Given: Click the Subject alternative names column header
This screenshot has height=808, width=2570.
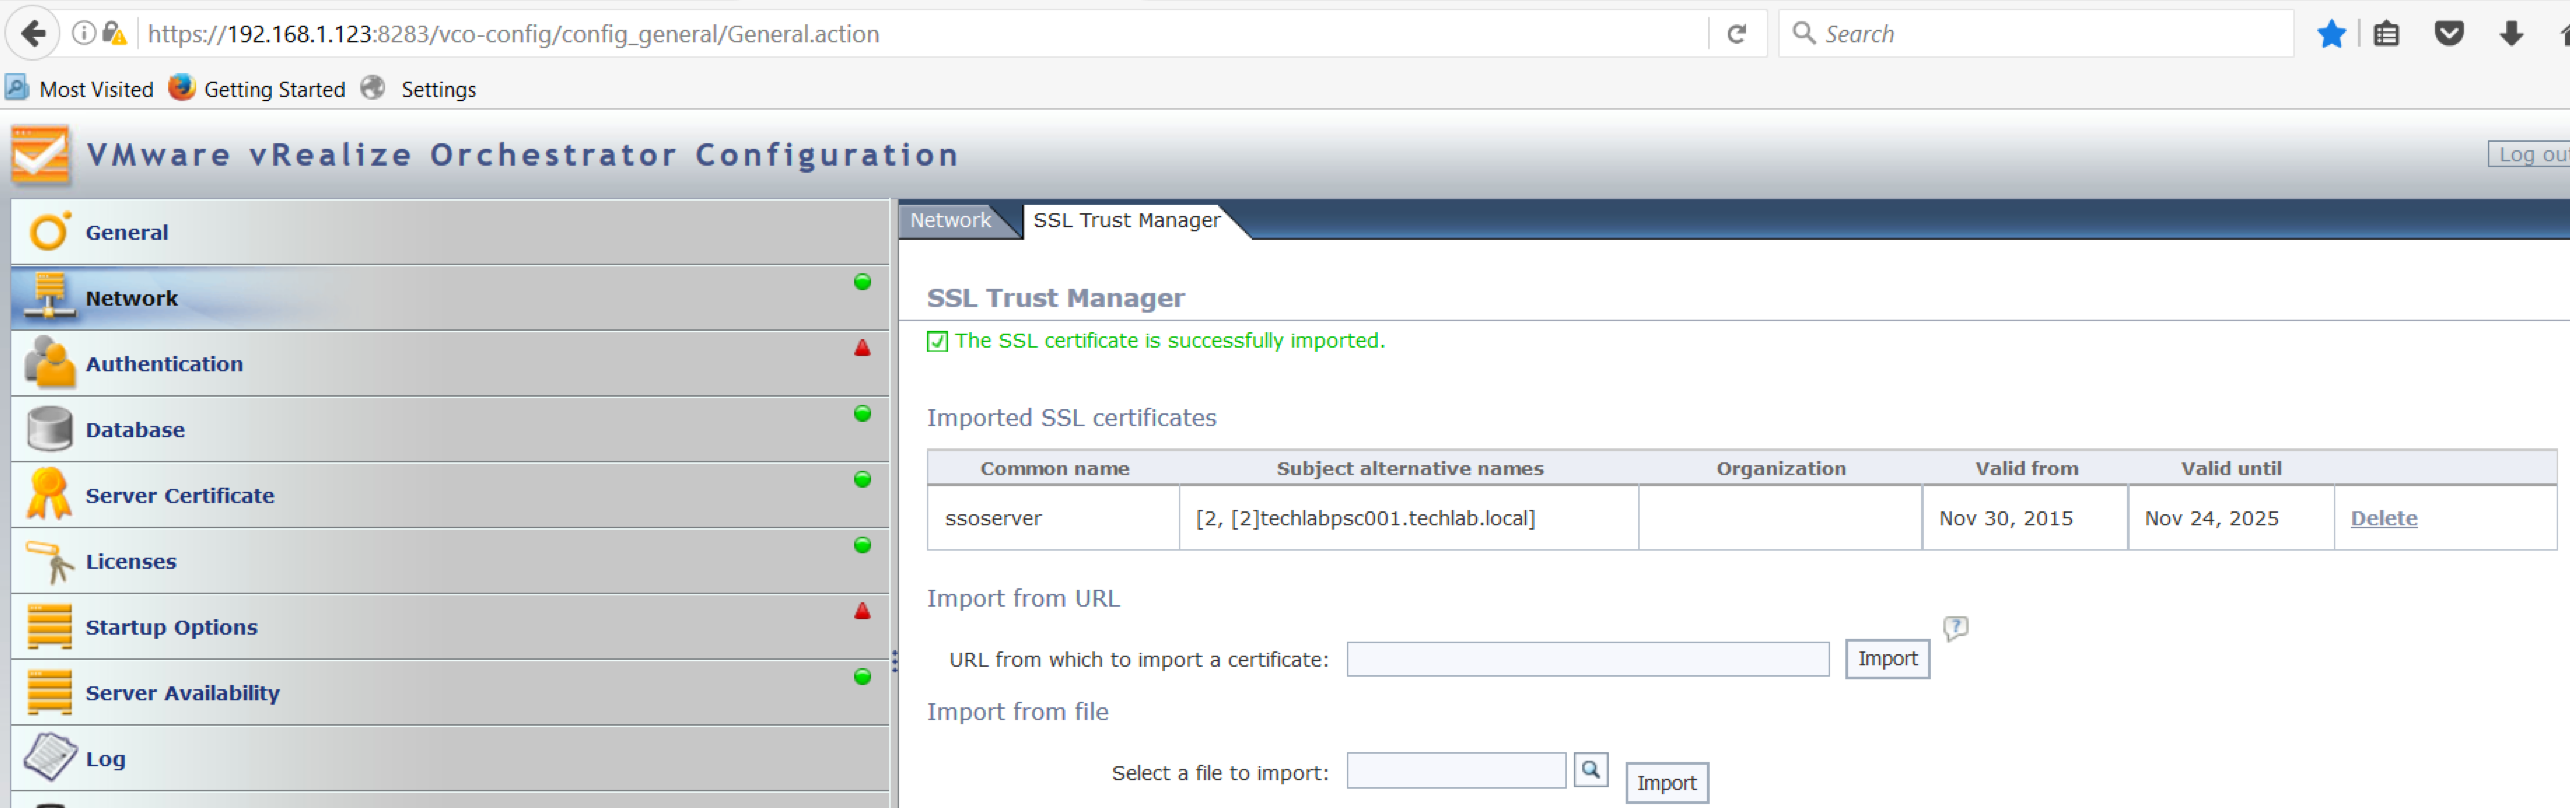Looking at the screenshot, I should click(1409, 468).
